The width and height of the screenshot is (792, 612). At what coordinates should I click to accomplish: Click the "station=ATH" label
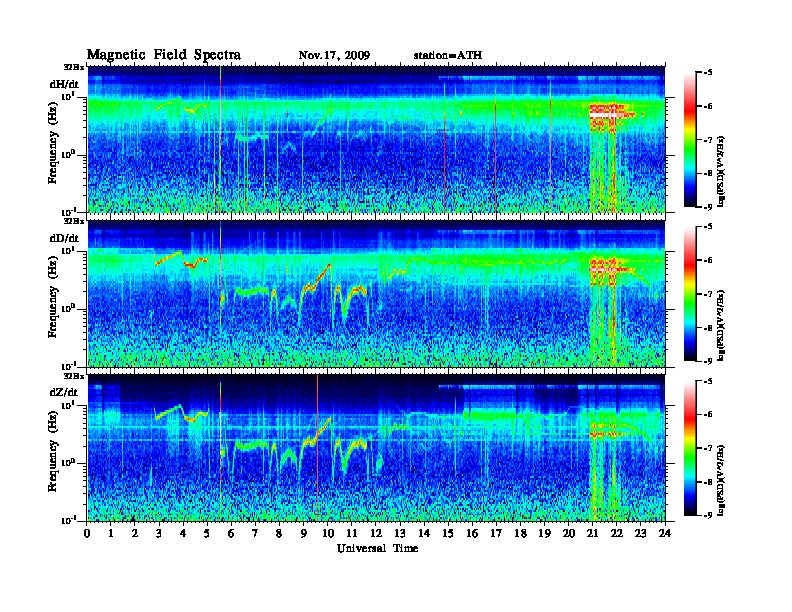point(448,56)
